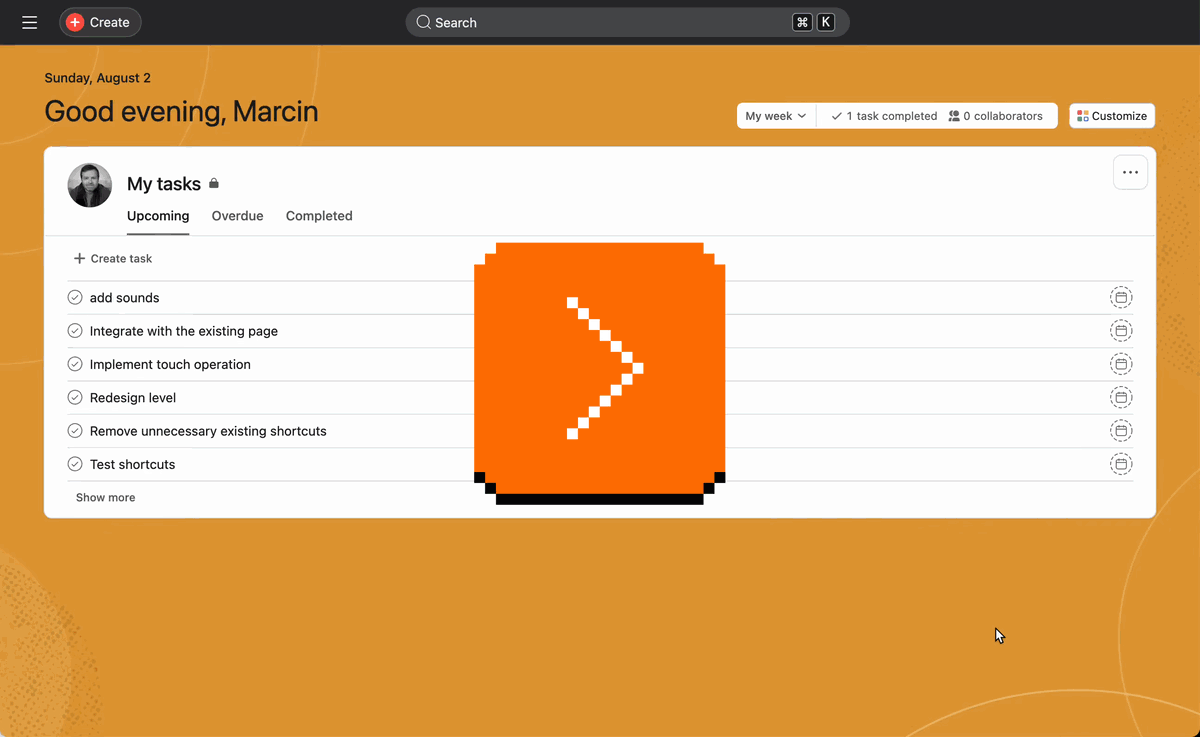Mark add sounds task as complete
Screen dimensions: 1200x737
point(75,298)
